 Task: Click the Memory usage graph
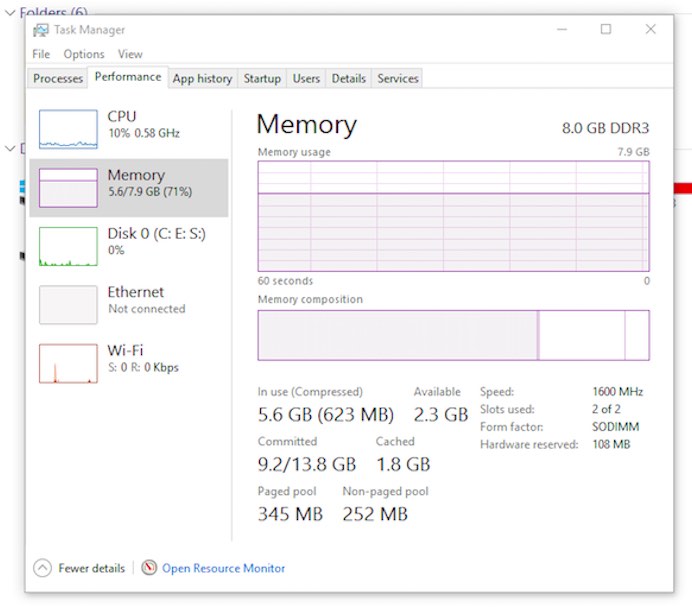coord(453,216)
